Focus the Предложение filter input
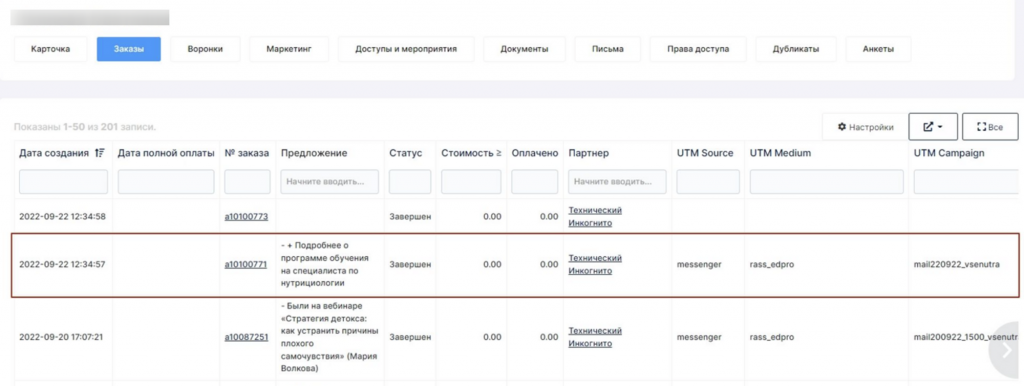1024x386 pixels. pyautogui.click(x=330, y=182)
